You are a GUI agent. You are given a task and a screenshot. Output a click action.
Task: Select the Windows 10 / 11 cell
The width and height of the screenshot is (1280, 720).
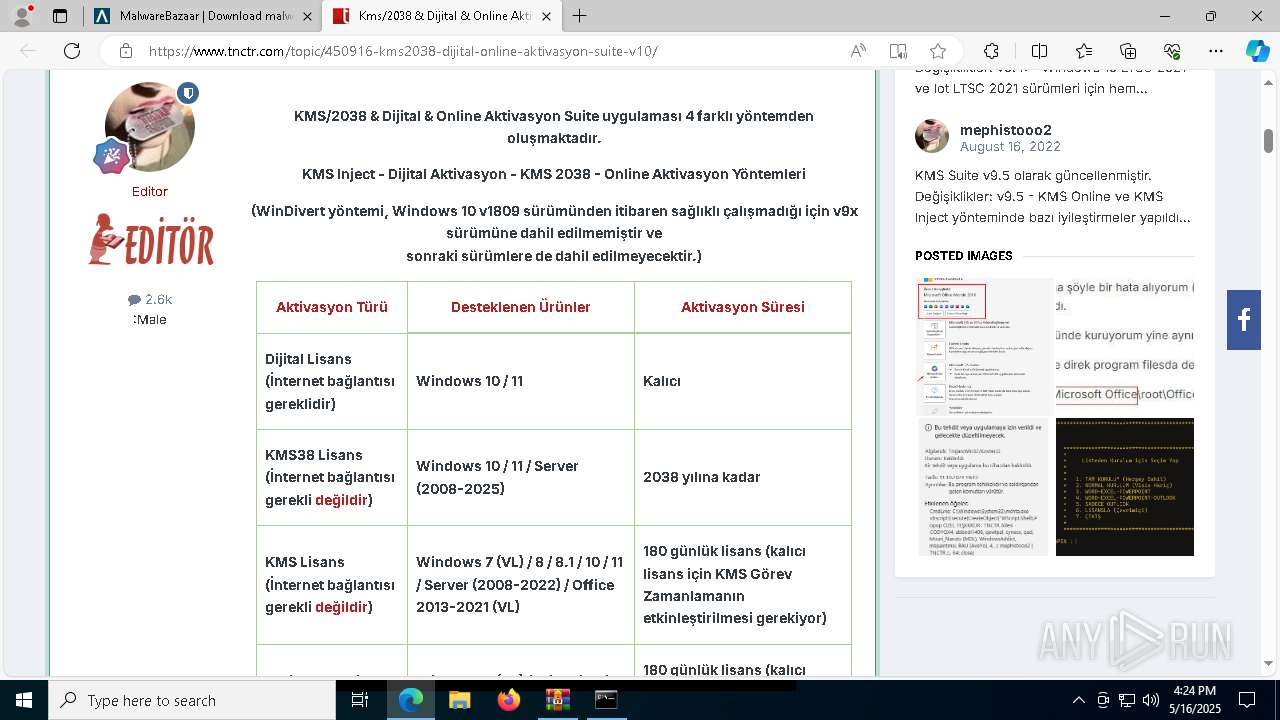point(521,381)
